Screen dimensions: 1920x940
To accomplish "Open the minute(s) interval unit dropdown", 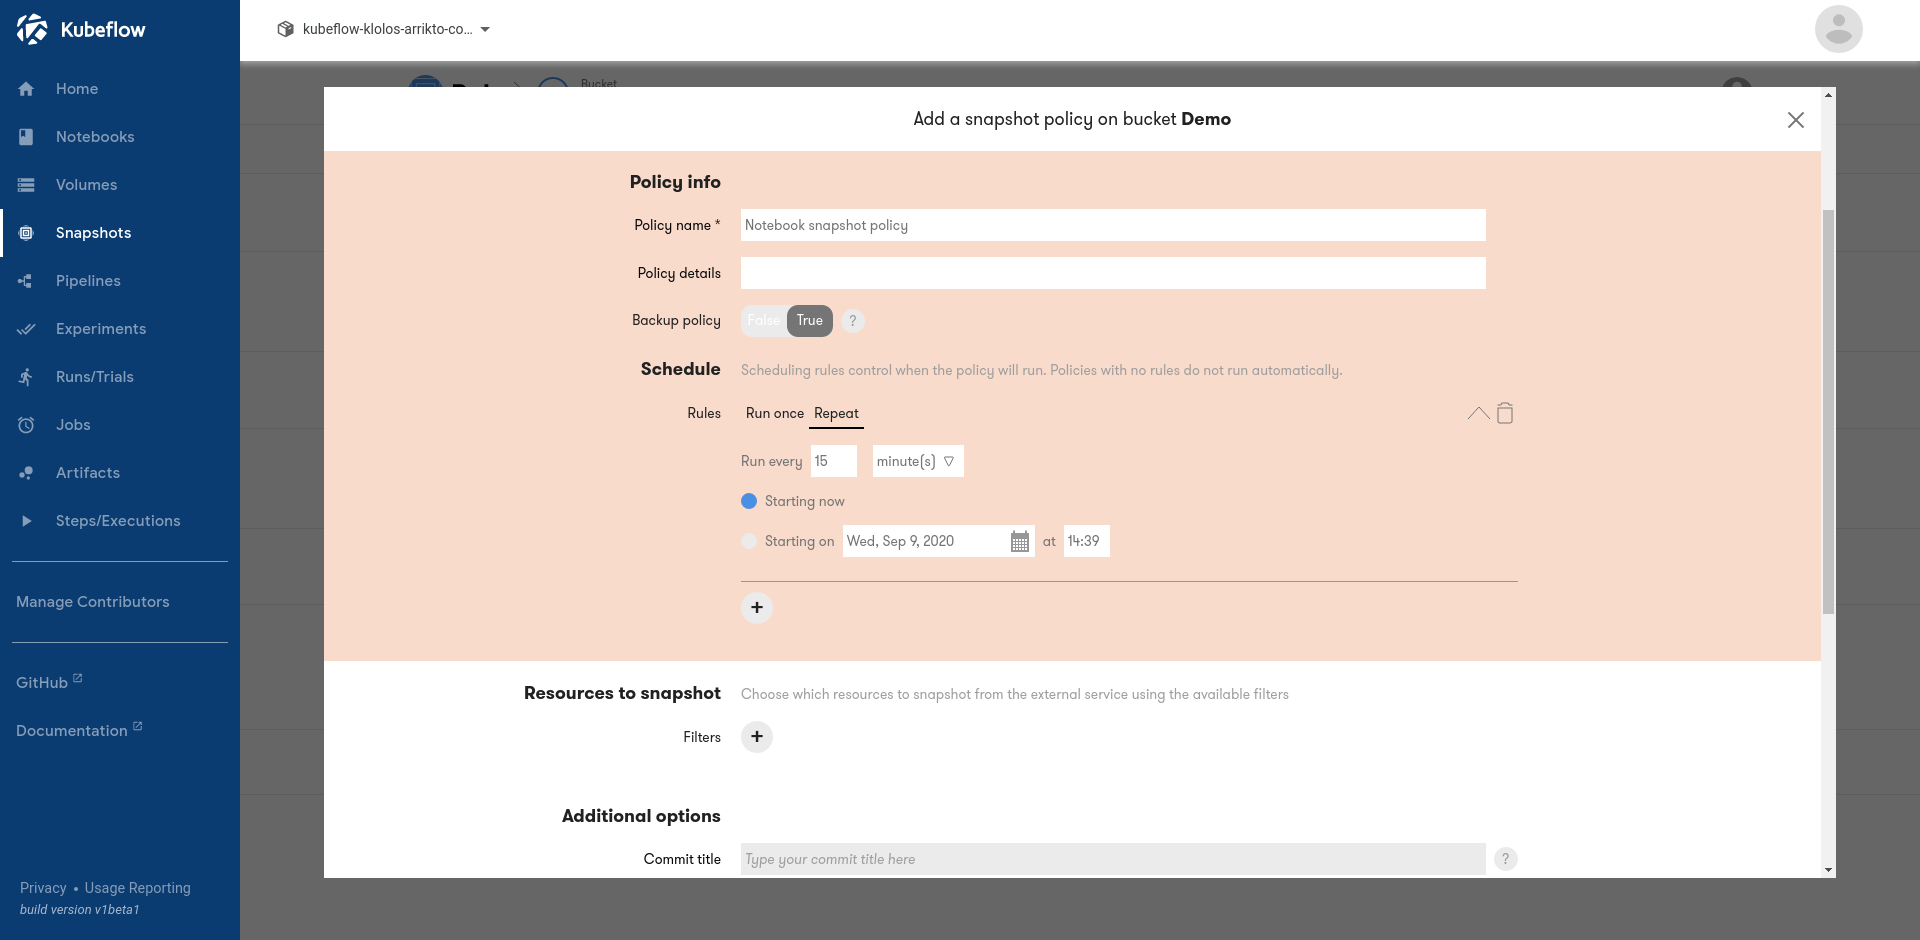I will 918,461.
